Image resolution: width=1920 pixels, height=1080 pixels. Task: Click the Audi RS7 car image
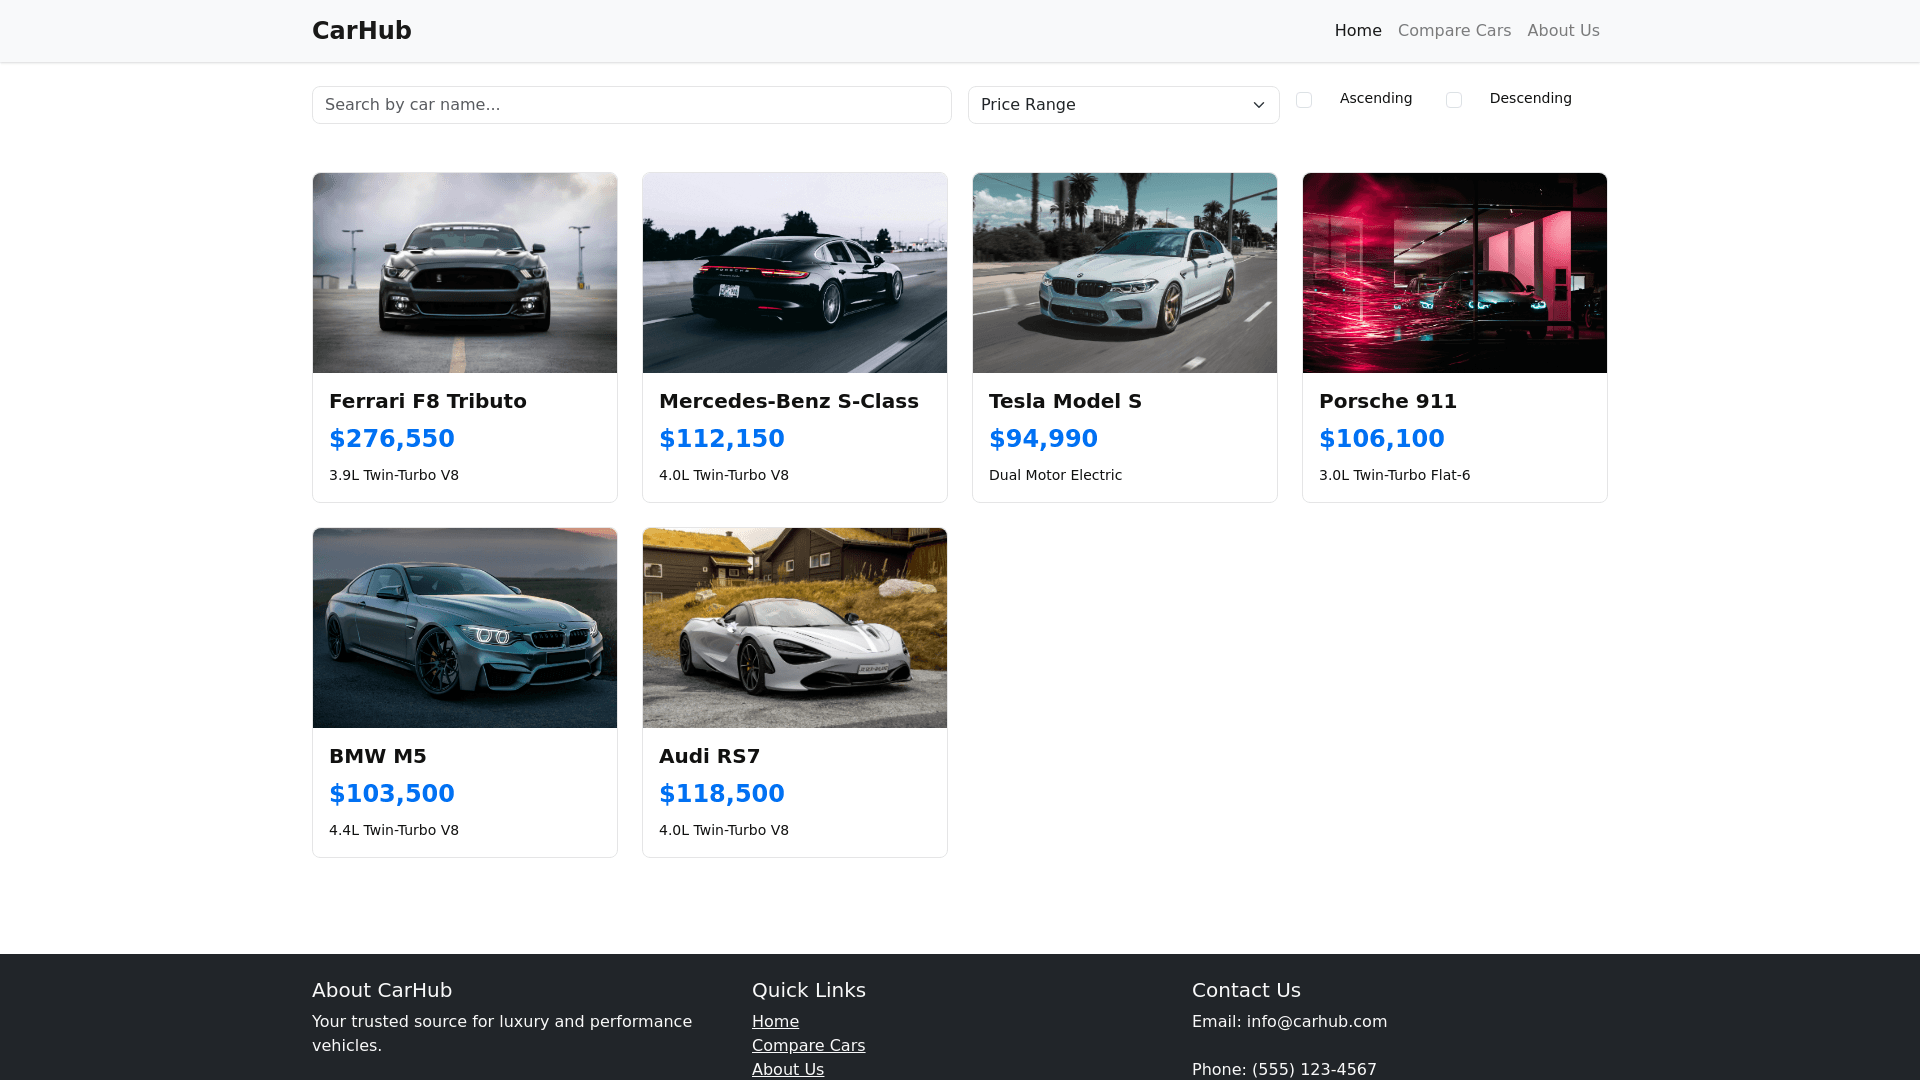point(795,628)
